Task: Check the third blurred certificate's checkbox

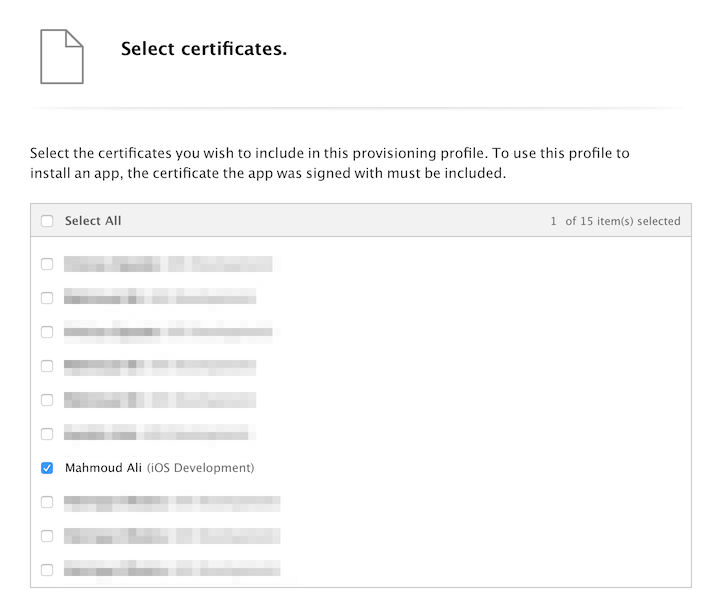Action: 47,332
